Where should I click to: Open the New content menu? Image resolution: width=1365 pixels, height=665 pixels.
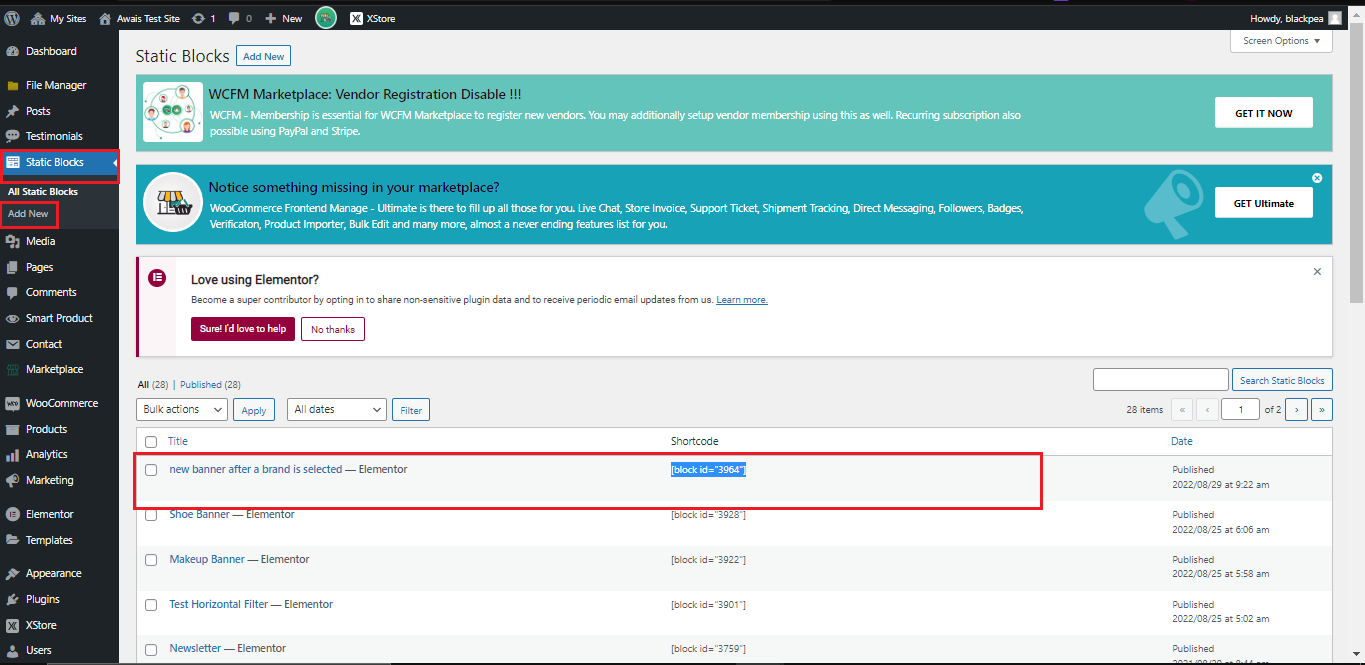point(284,18)
